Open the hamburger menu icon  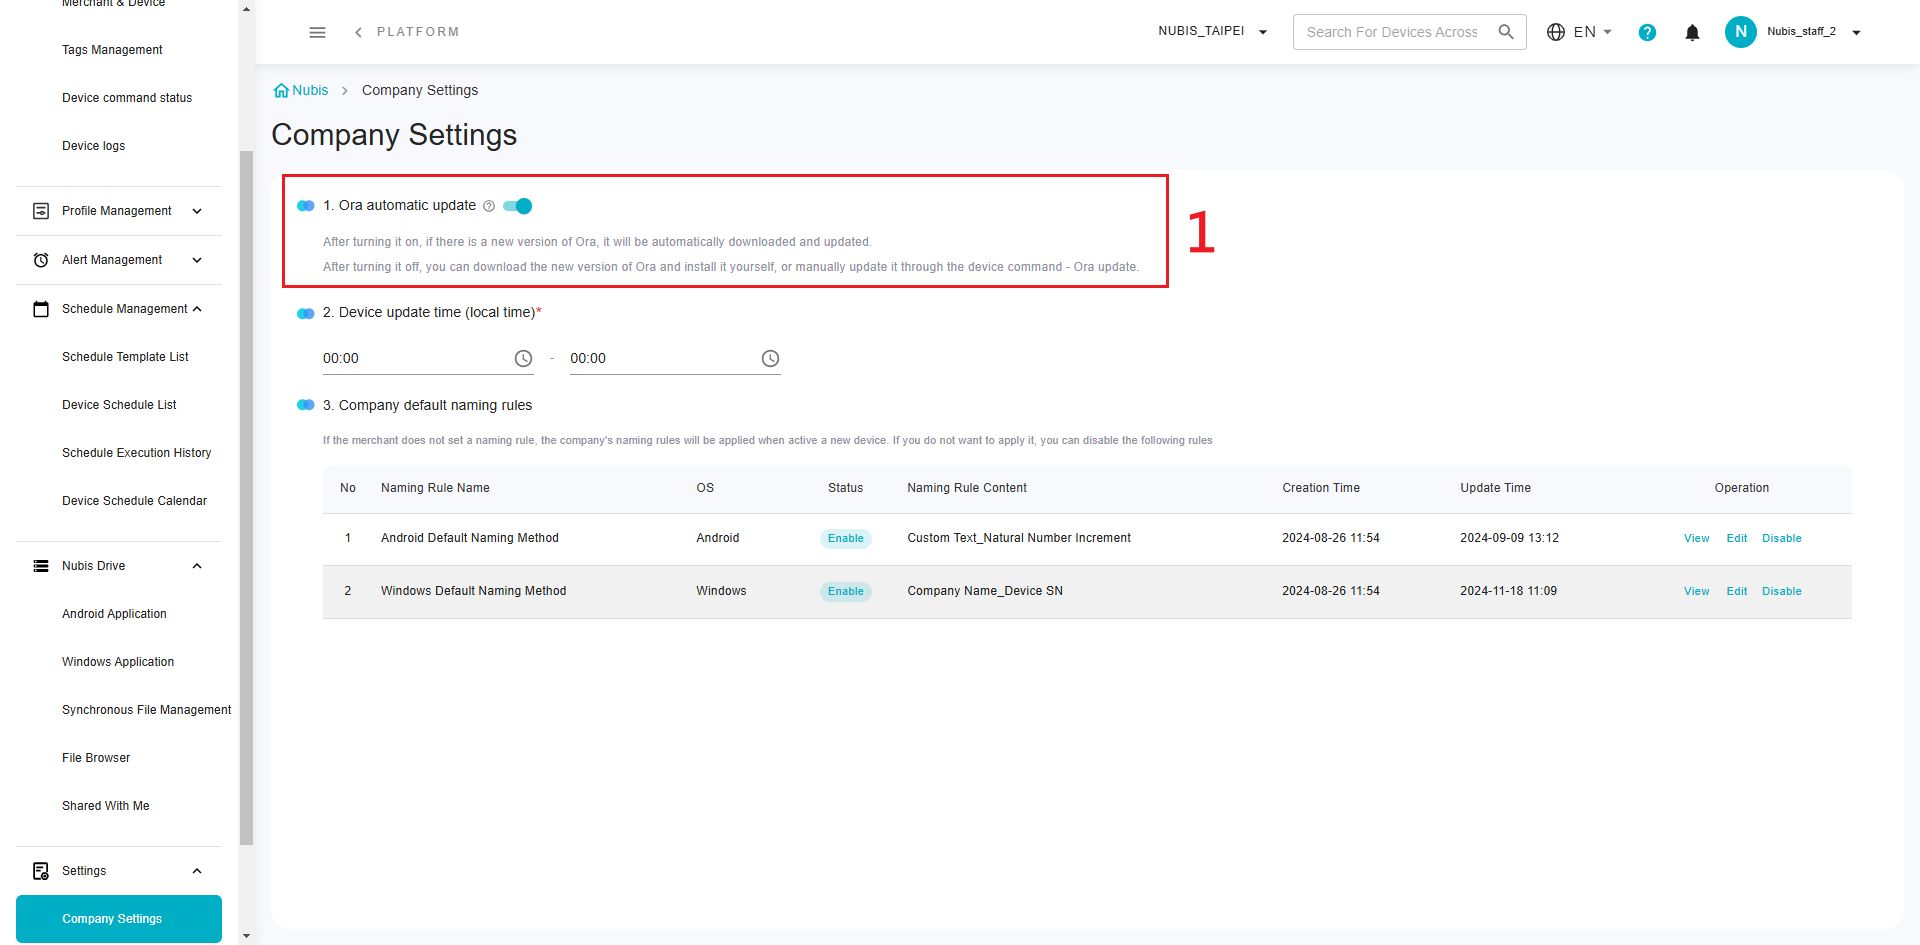(317, 32)
